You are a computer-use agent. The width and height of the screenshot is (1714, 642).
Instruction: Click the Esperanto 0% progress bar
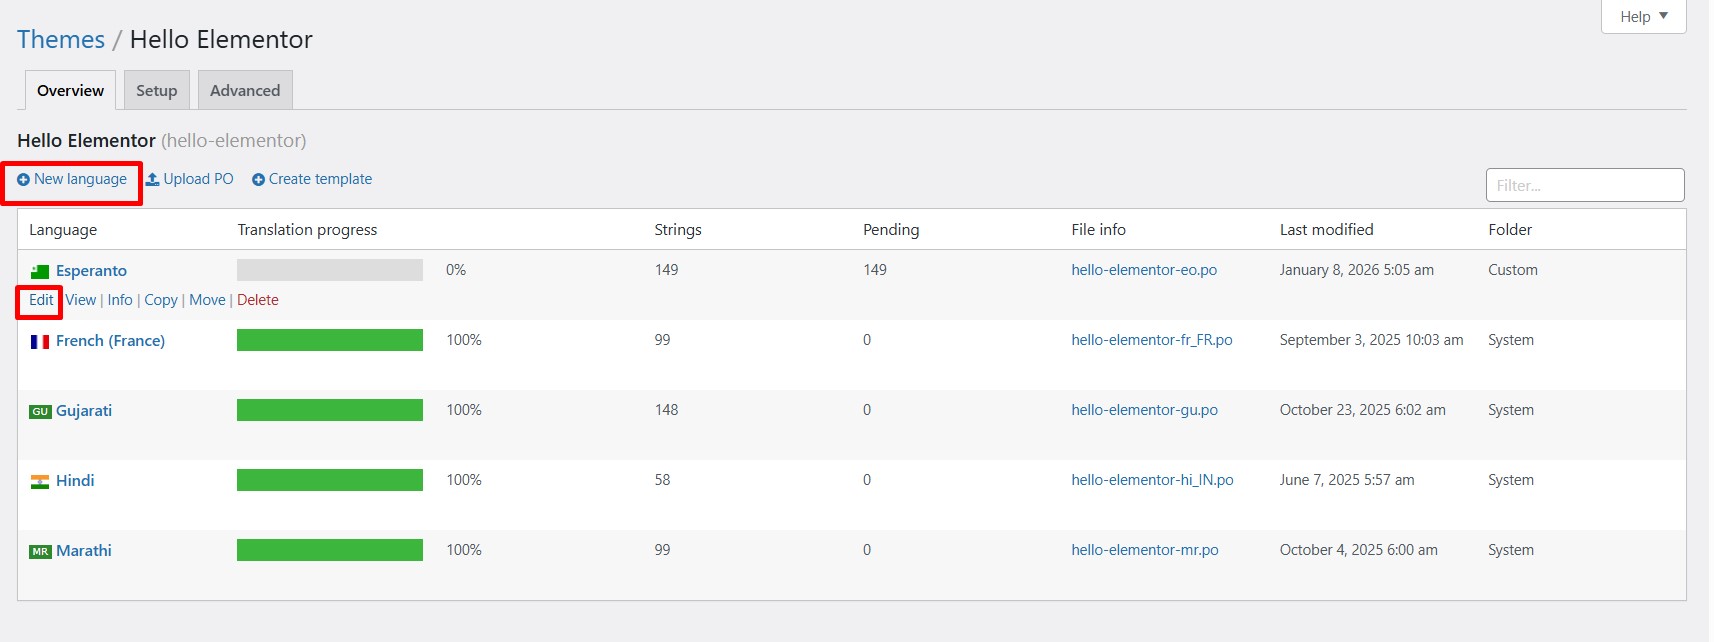coord(330,270)
